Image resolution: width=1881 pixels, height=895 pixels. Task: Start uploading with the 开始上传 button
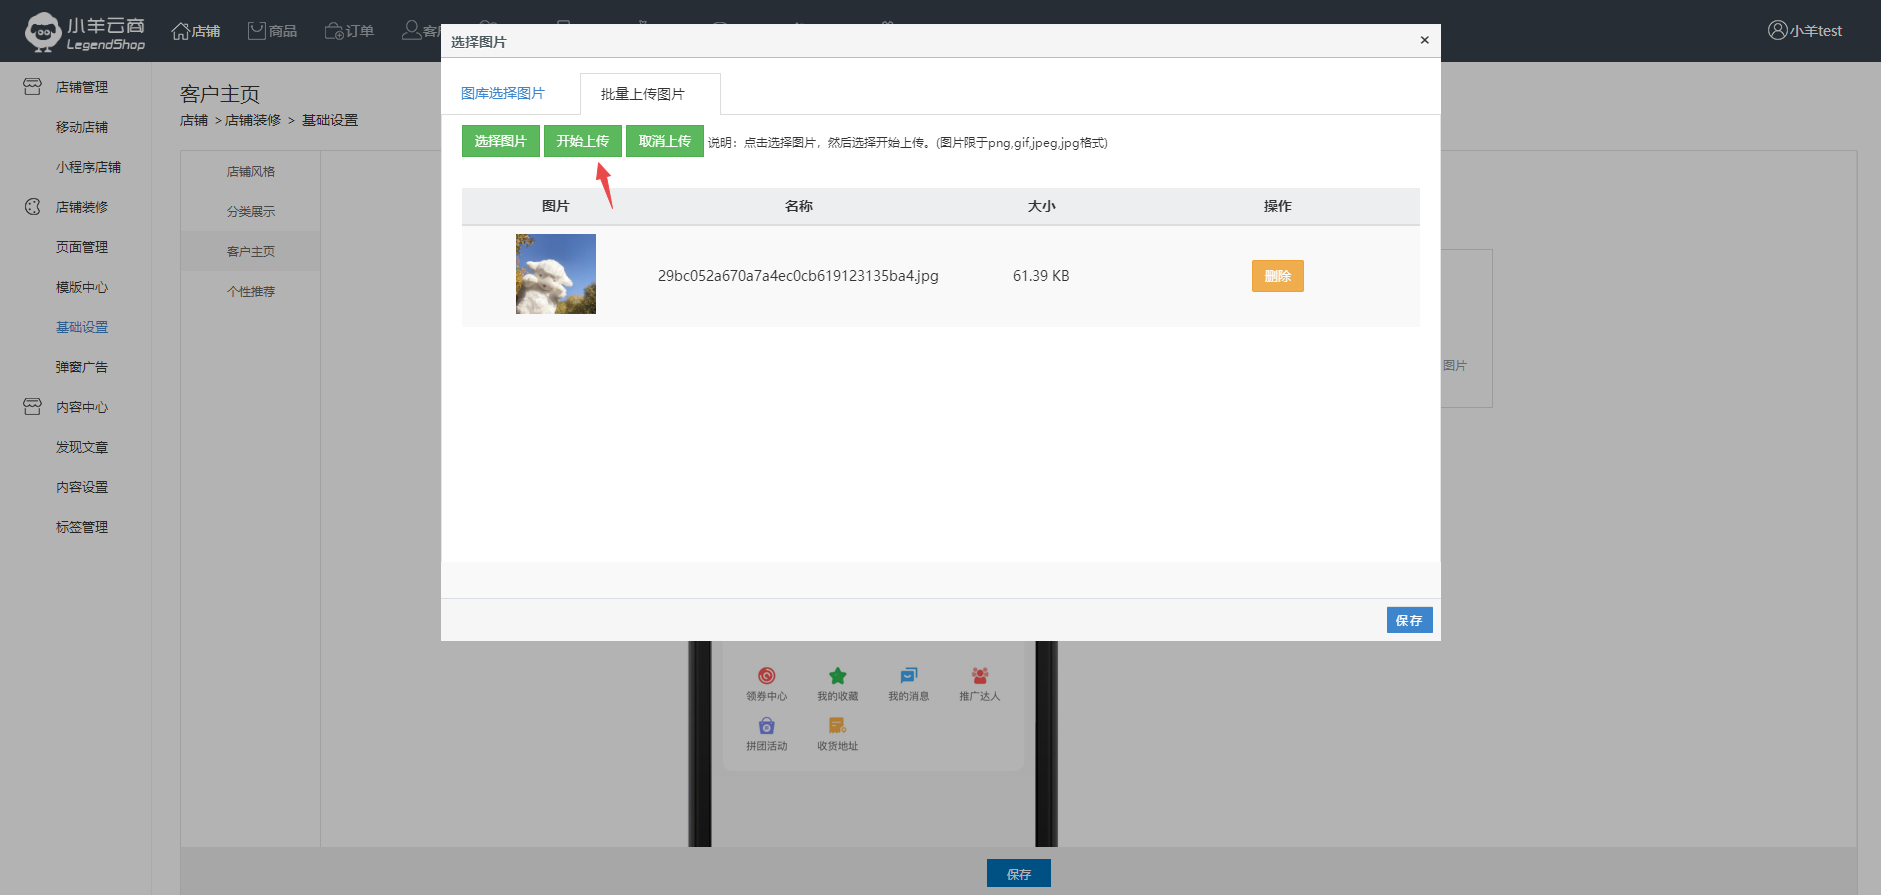click(x=582, y=141)
